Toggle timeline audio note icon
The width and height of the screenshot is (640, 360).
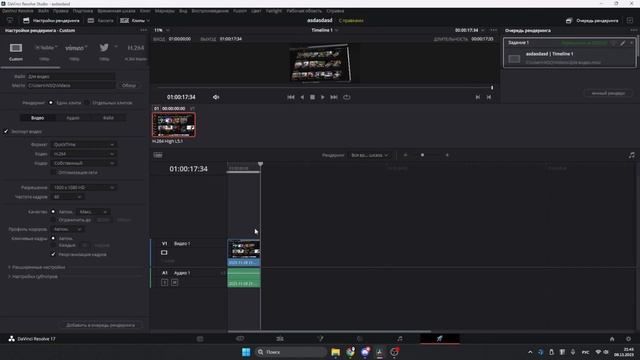click(631, 155)
